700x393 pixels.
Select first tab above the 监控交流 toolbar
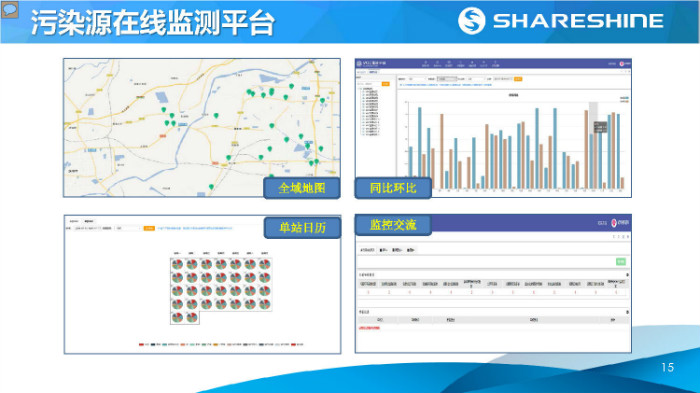367,250
